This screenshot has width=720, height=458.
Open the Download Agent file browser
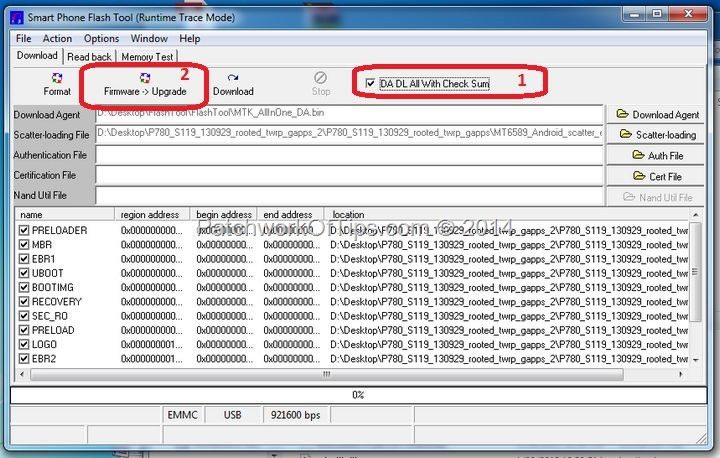point(656,114)
